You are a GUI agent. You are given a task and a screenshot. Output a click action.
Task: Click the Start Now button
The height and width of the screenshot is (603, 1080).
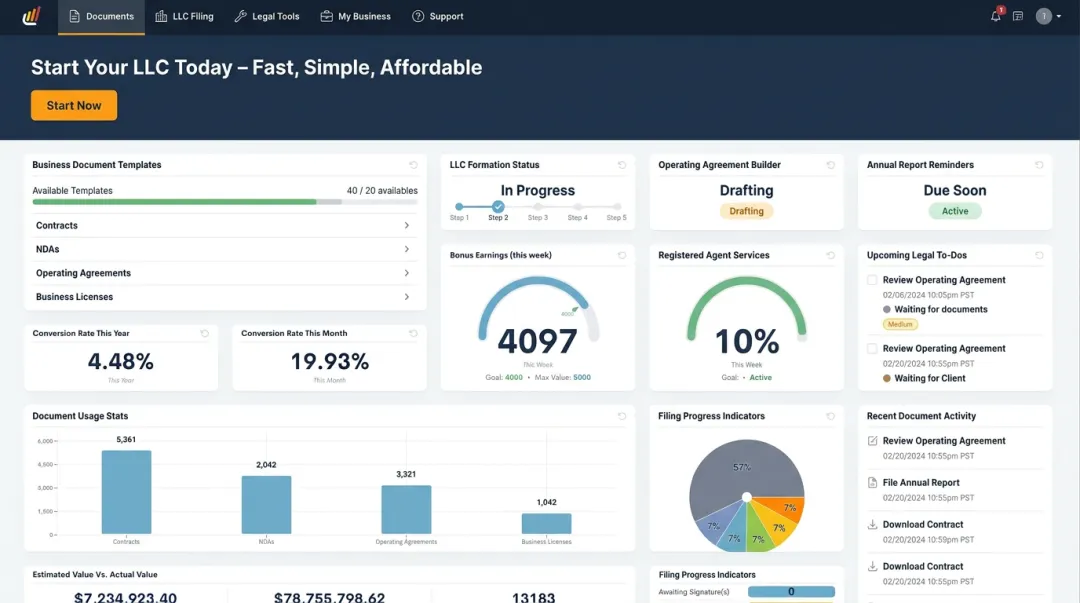pyautogui.click(x=74, y=105)
